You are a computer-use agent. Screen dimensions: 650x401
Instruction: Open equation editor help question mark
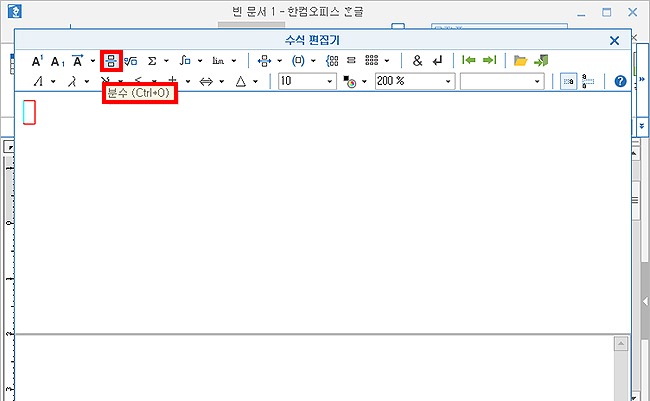pyautogui.click(x=620, y=81)
